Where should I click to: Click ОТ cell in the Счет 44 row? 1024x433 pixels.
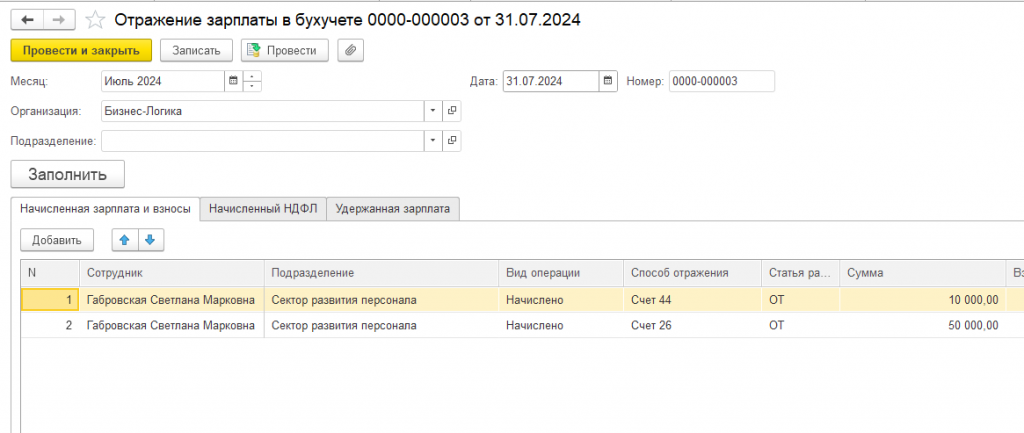[801, 300]
